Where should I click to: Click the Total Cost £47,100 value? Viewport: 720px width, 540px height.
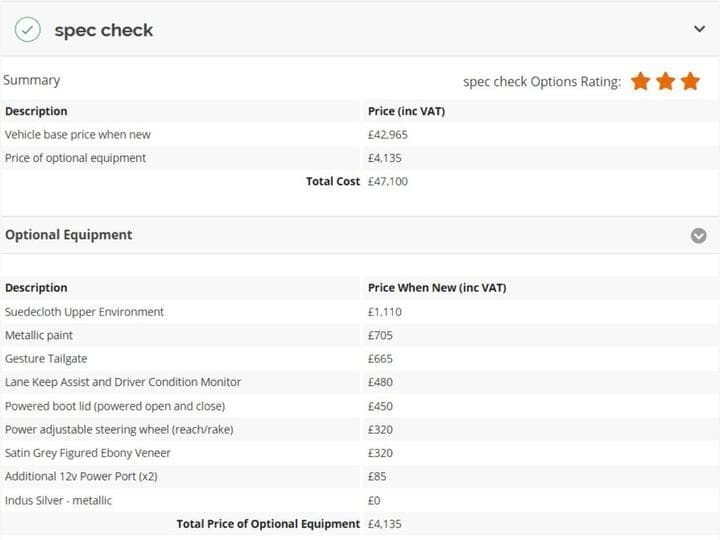pos(388,181)
